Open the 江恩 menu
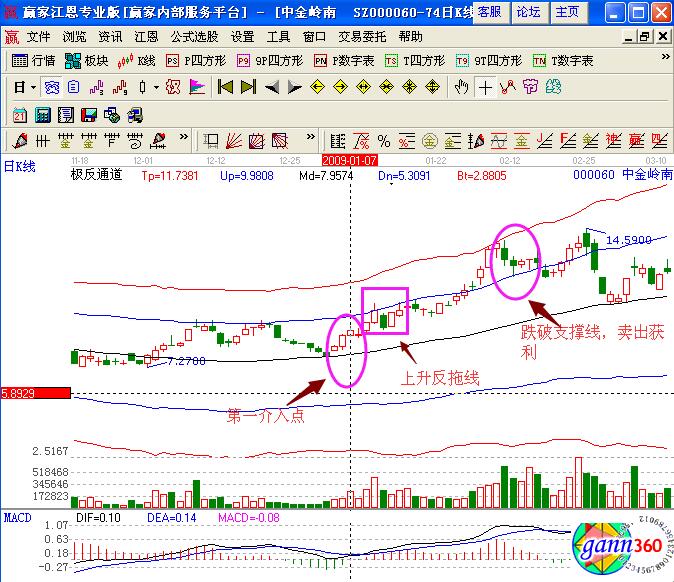 pyautogui.click(x=147, y=36)
